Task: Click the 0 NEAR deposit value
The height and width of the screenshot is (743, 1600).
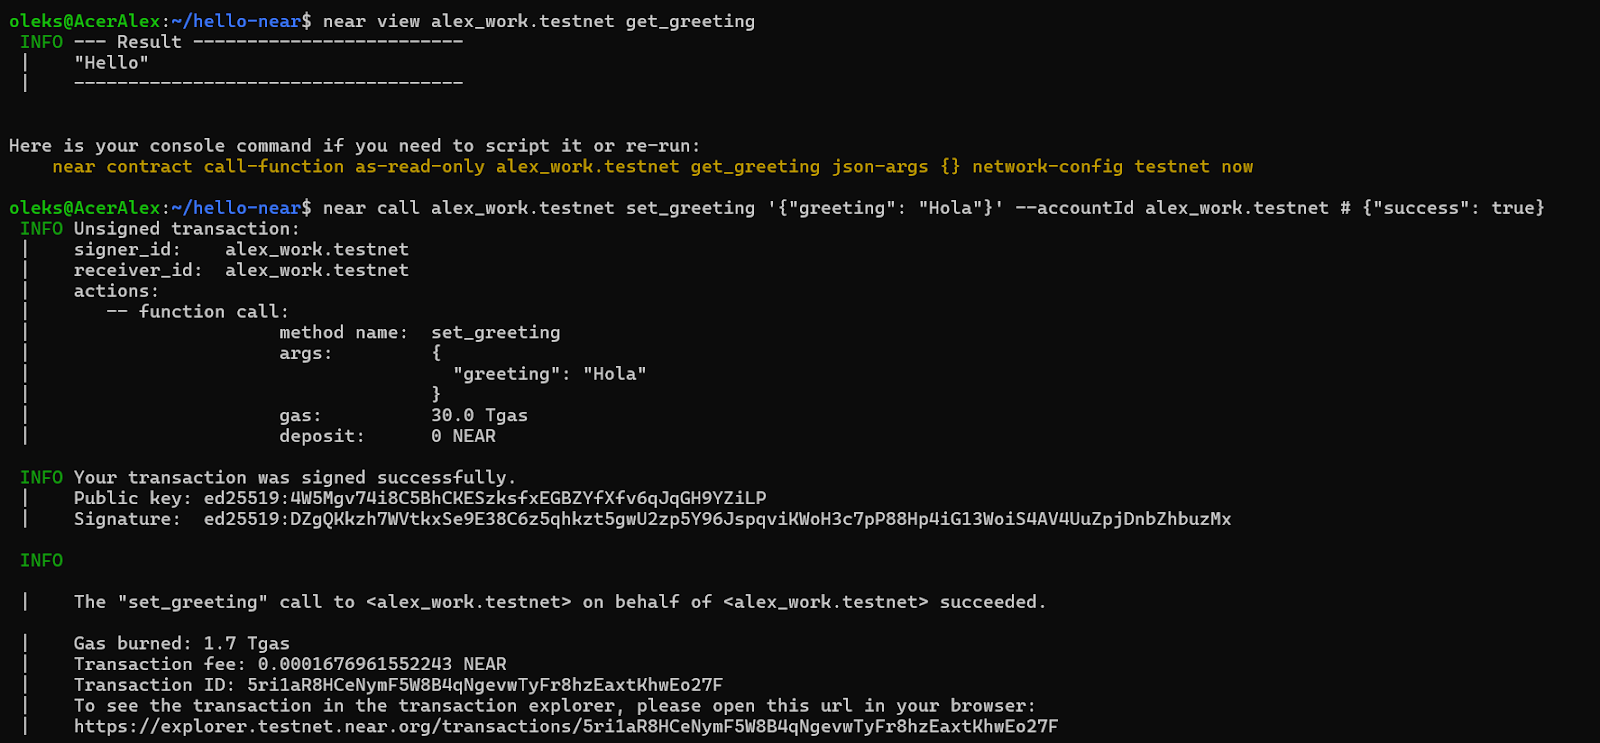Action: 463,436
